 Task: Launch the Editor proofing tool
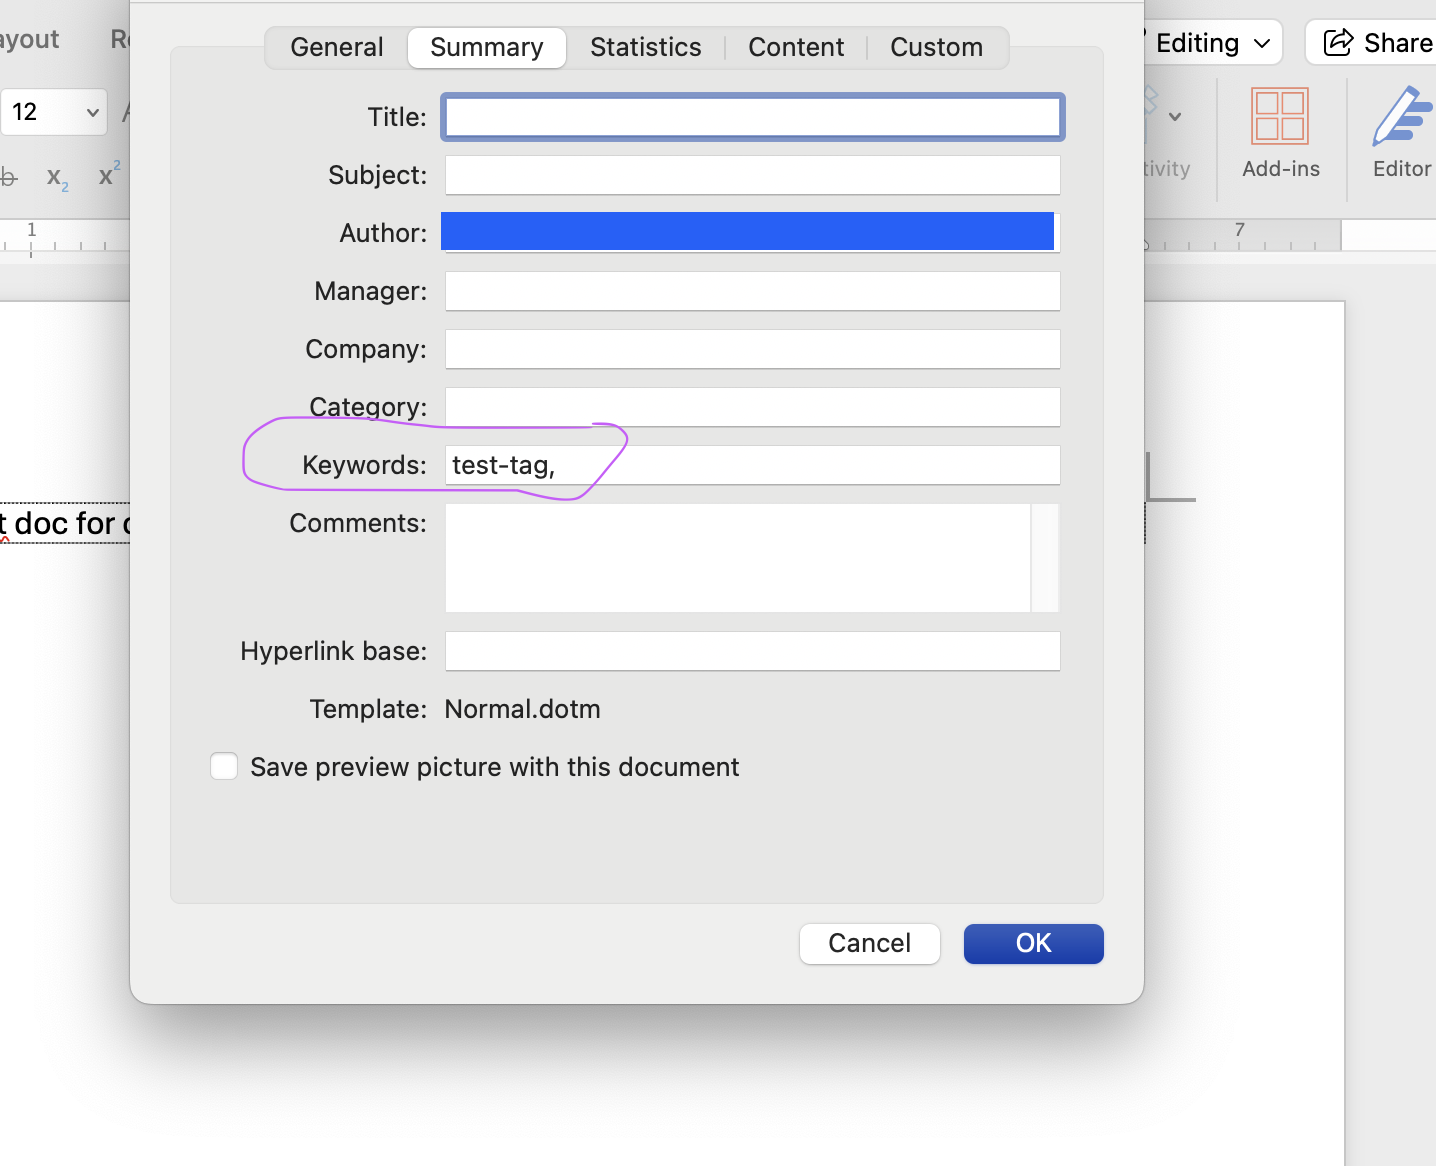tap(1401, 132)
